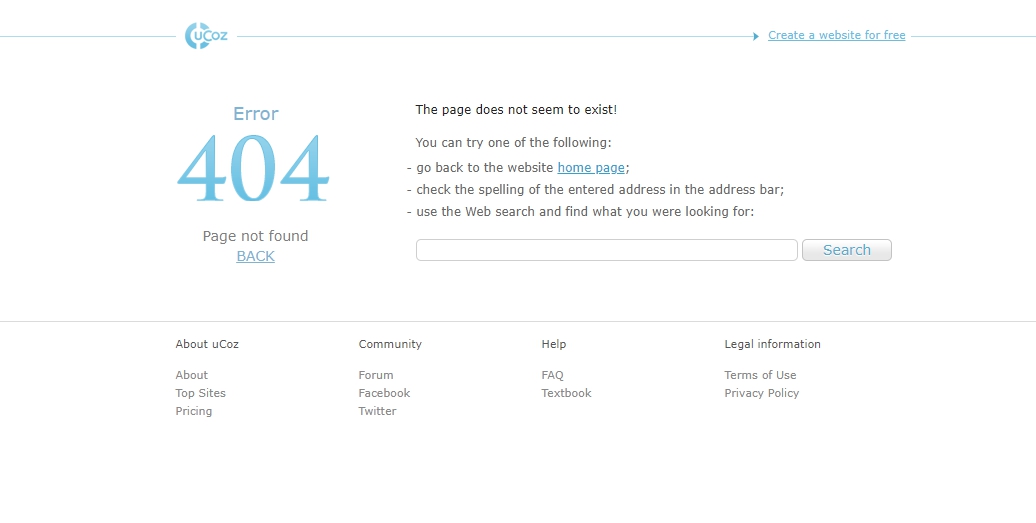Viewport: 1036px width, 523px height.
Task: Go back using the BACK link
Action: click(255, 256)
